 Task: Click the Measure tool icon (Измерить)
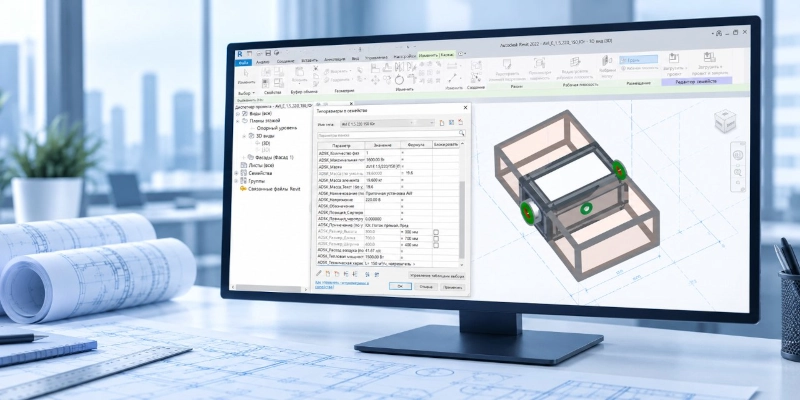453,78
